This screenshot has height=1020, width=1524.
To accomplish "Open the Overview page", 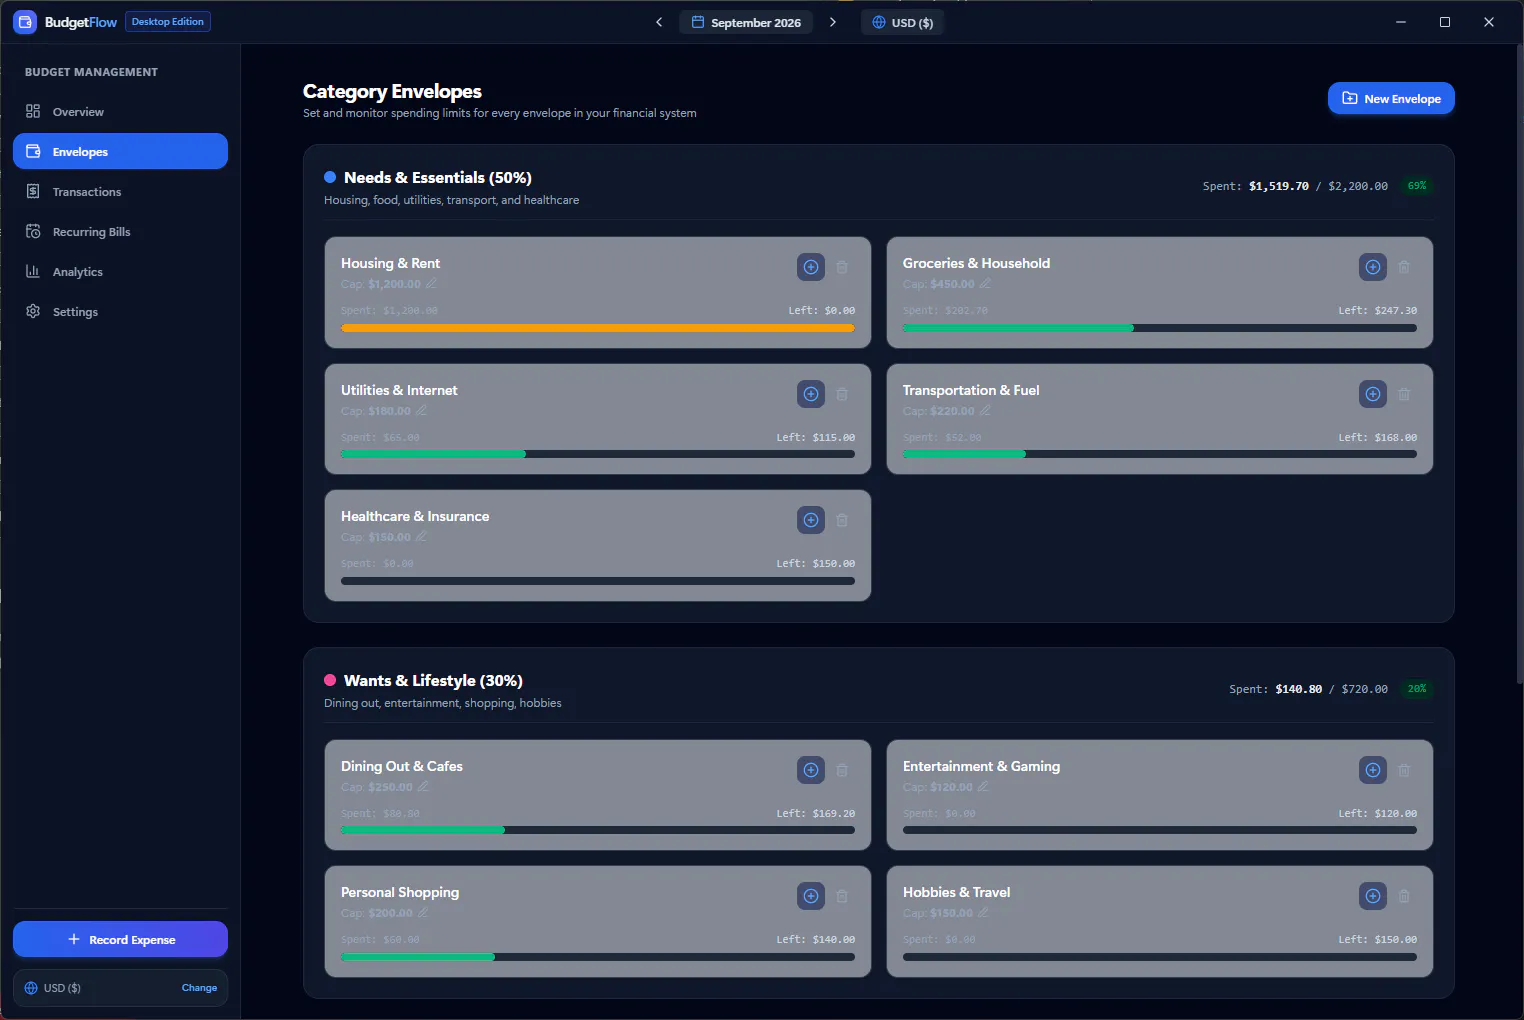I will (x=120, y=112).
